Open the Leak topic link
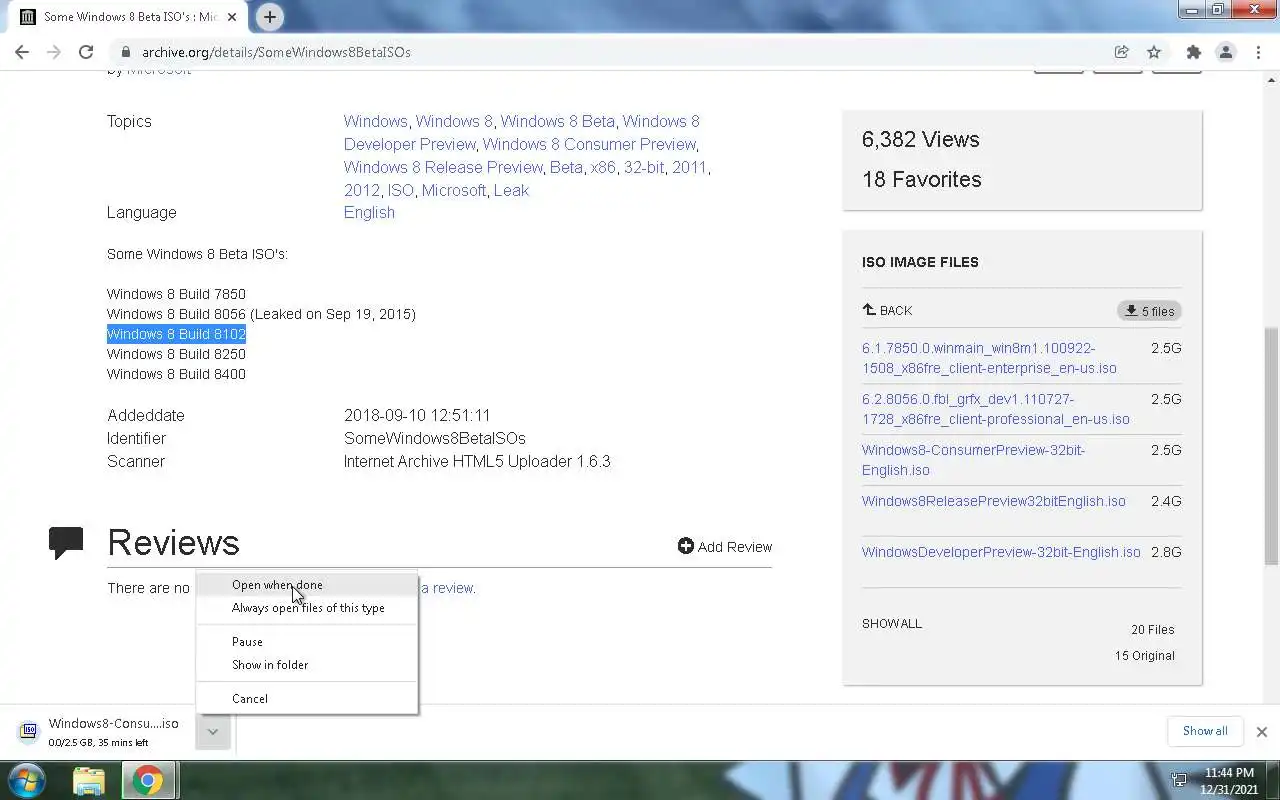 coord(511,190)
